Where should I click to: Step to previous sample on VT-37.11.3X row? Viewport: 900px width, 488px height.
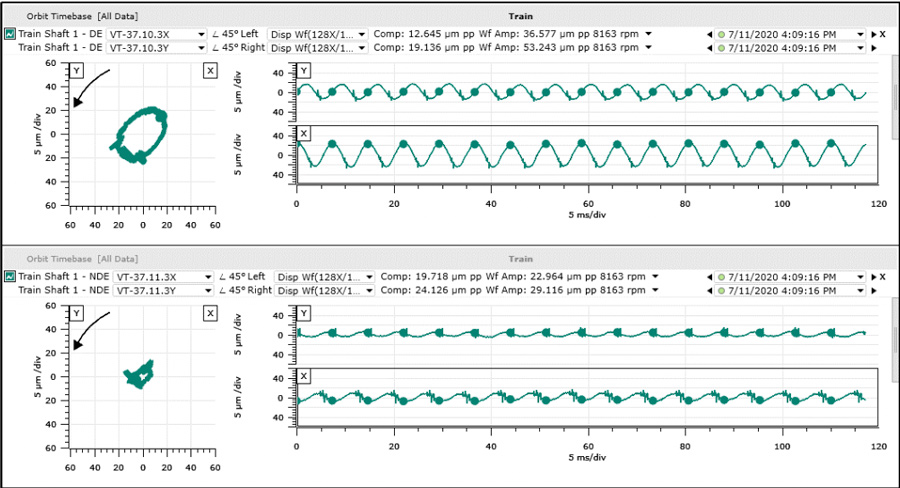click(x=709, y=277)
